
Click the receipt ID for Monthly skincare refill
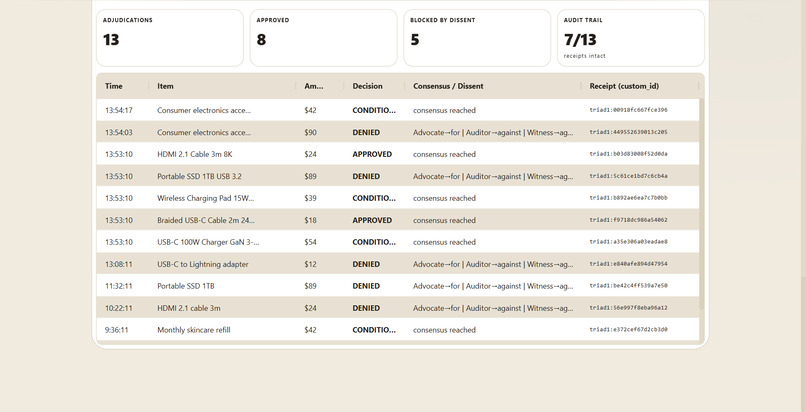628,330
